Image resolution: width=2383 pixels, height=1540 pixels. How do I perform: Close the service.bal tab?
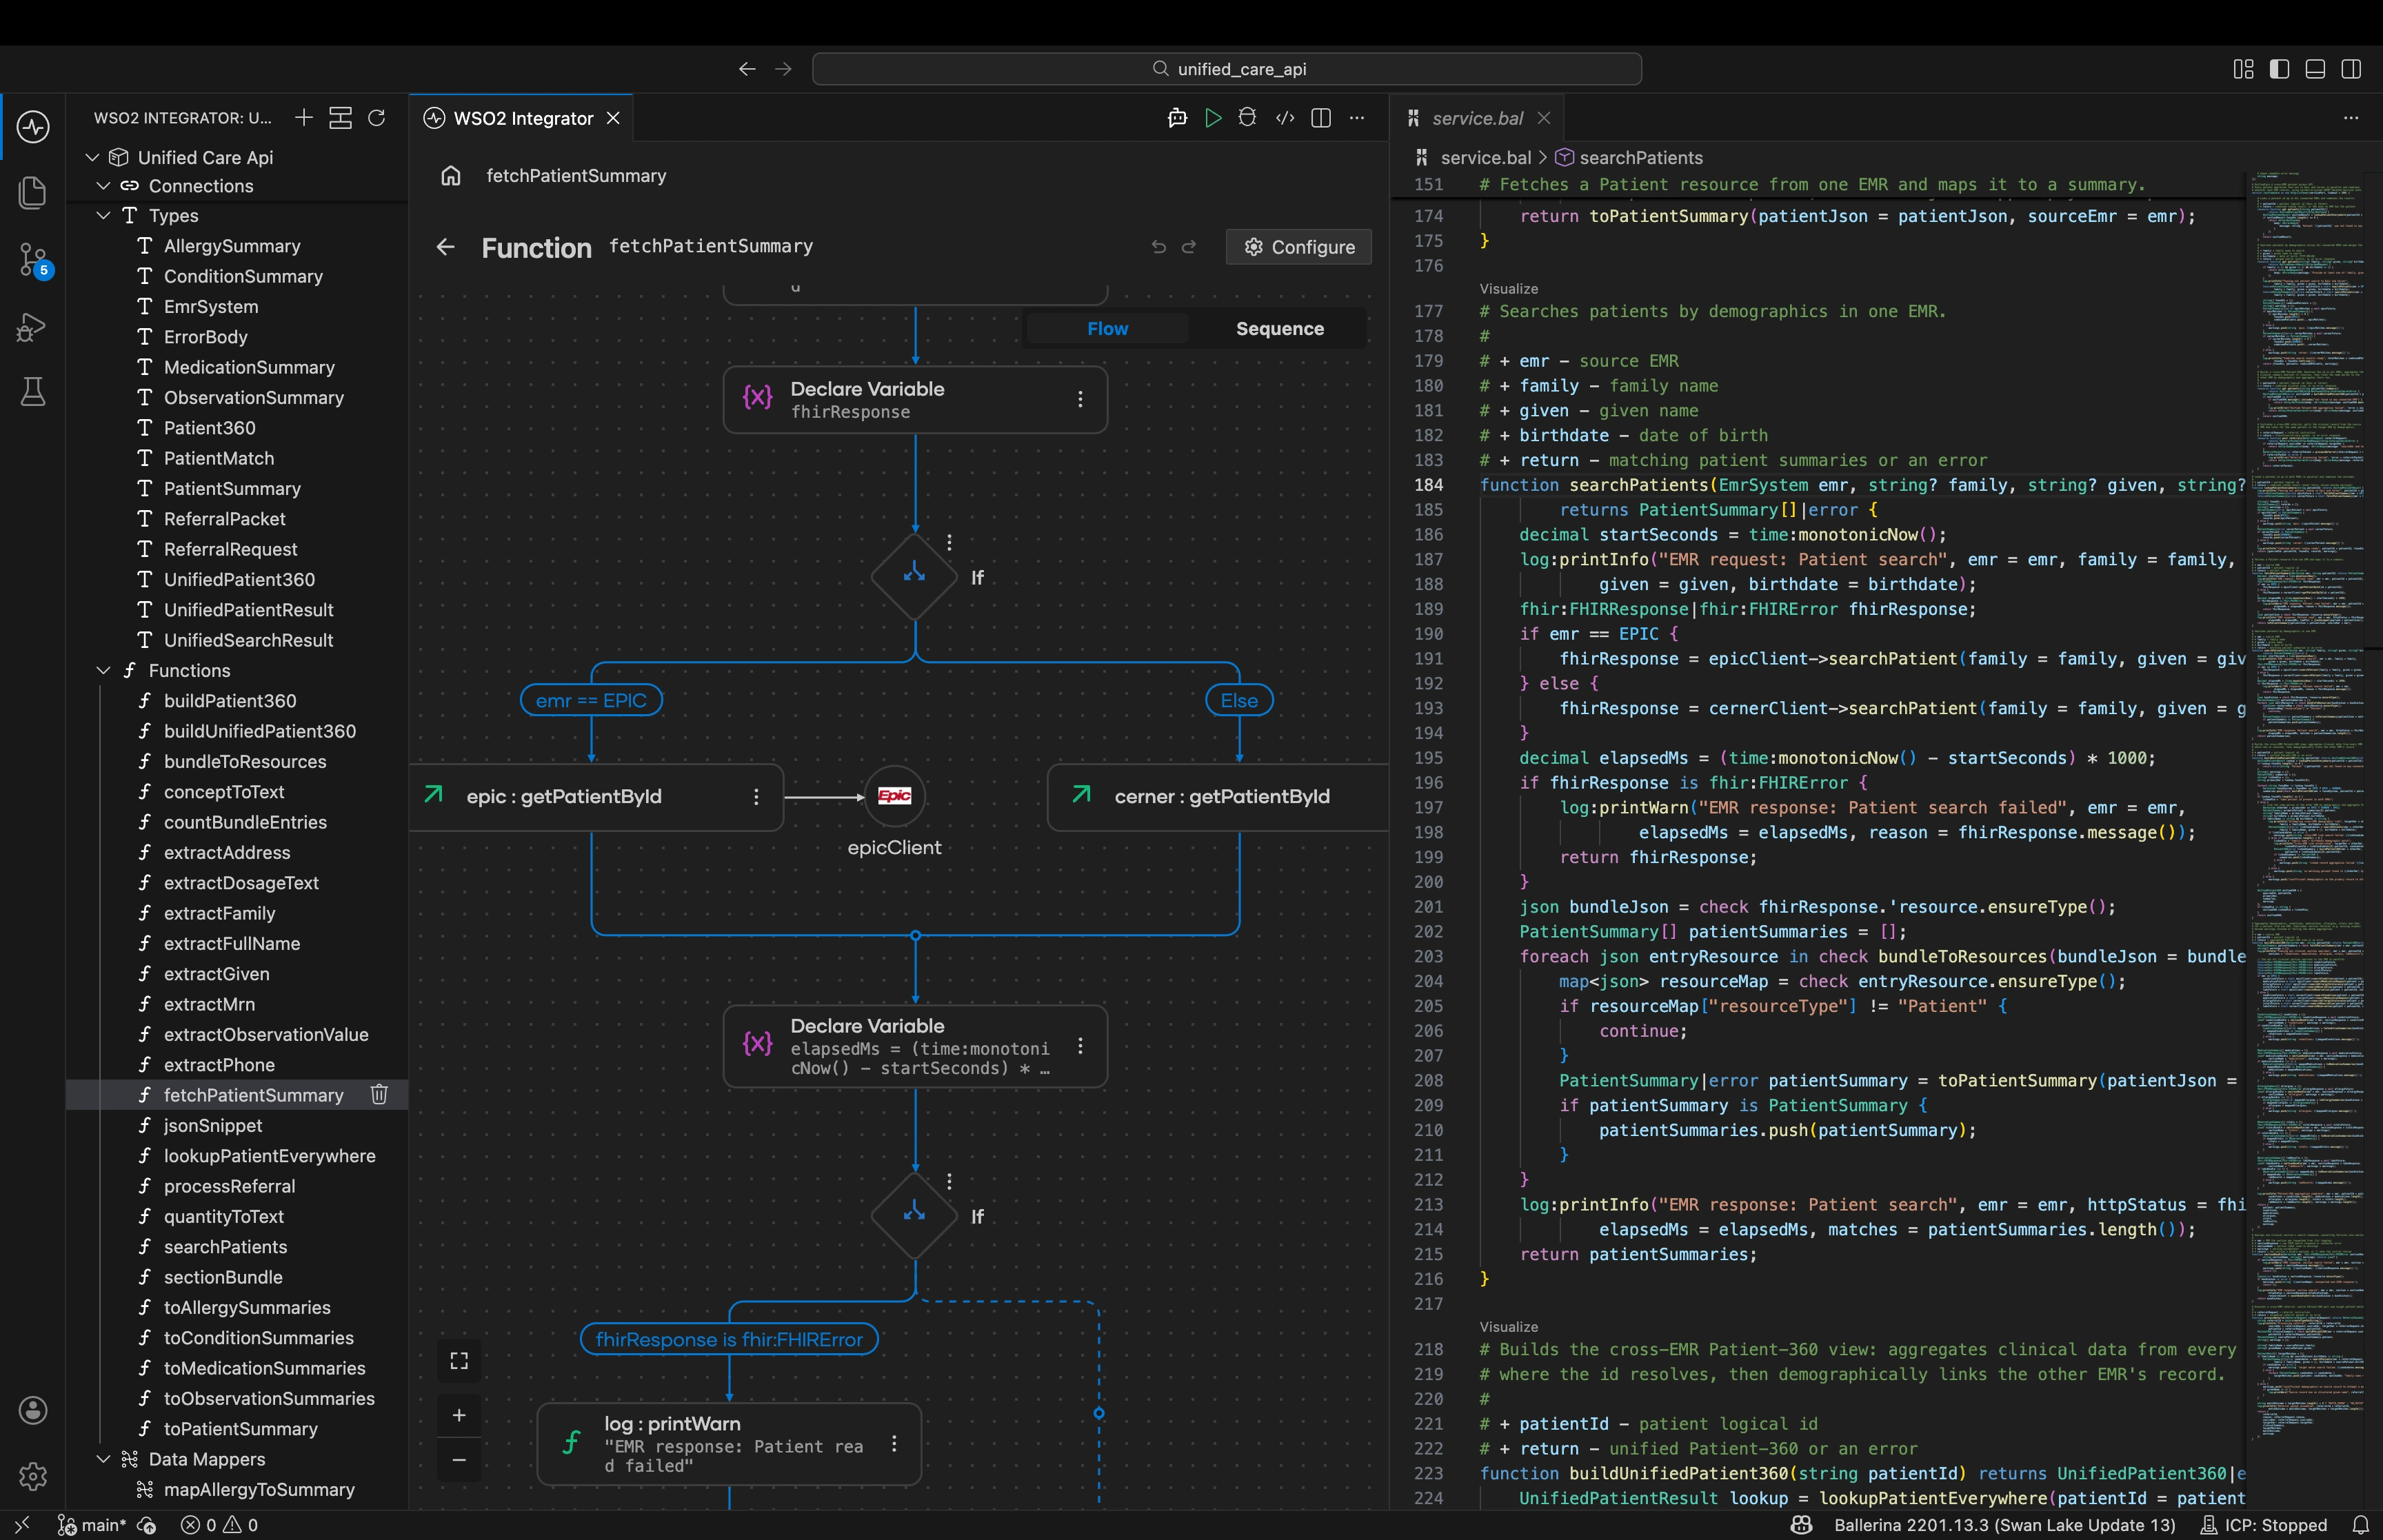(x=1545, y=118)
